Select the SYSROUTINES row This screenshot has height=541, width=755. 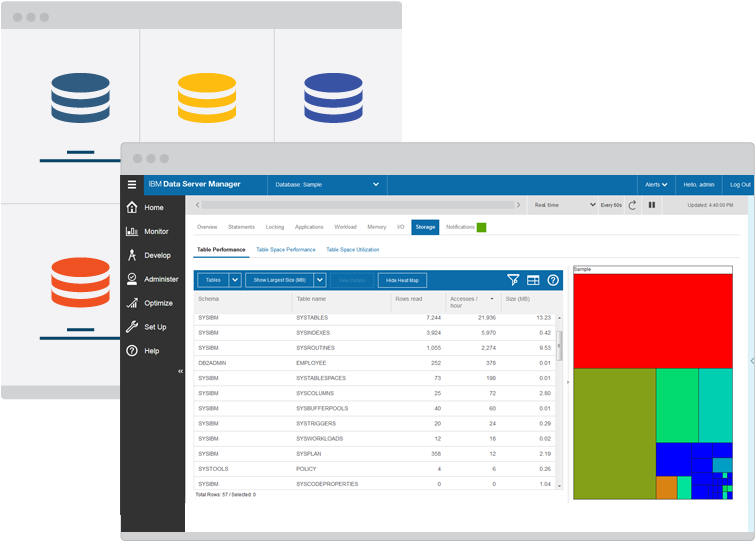(375, 348)
